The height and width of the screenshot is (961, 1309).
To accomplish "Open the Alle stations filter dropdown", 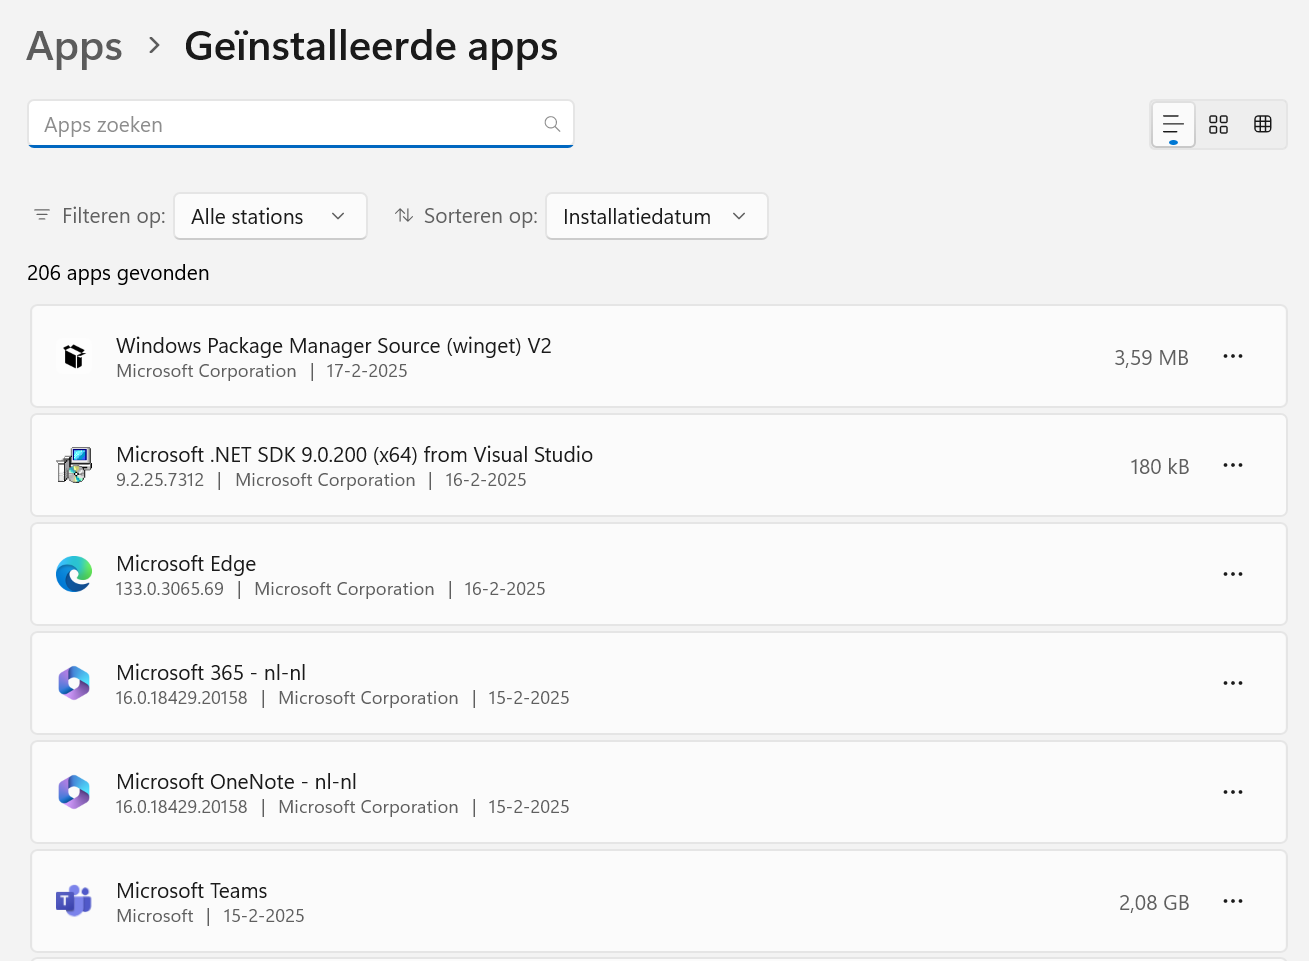I will [270, 216].
